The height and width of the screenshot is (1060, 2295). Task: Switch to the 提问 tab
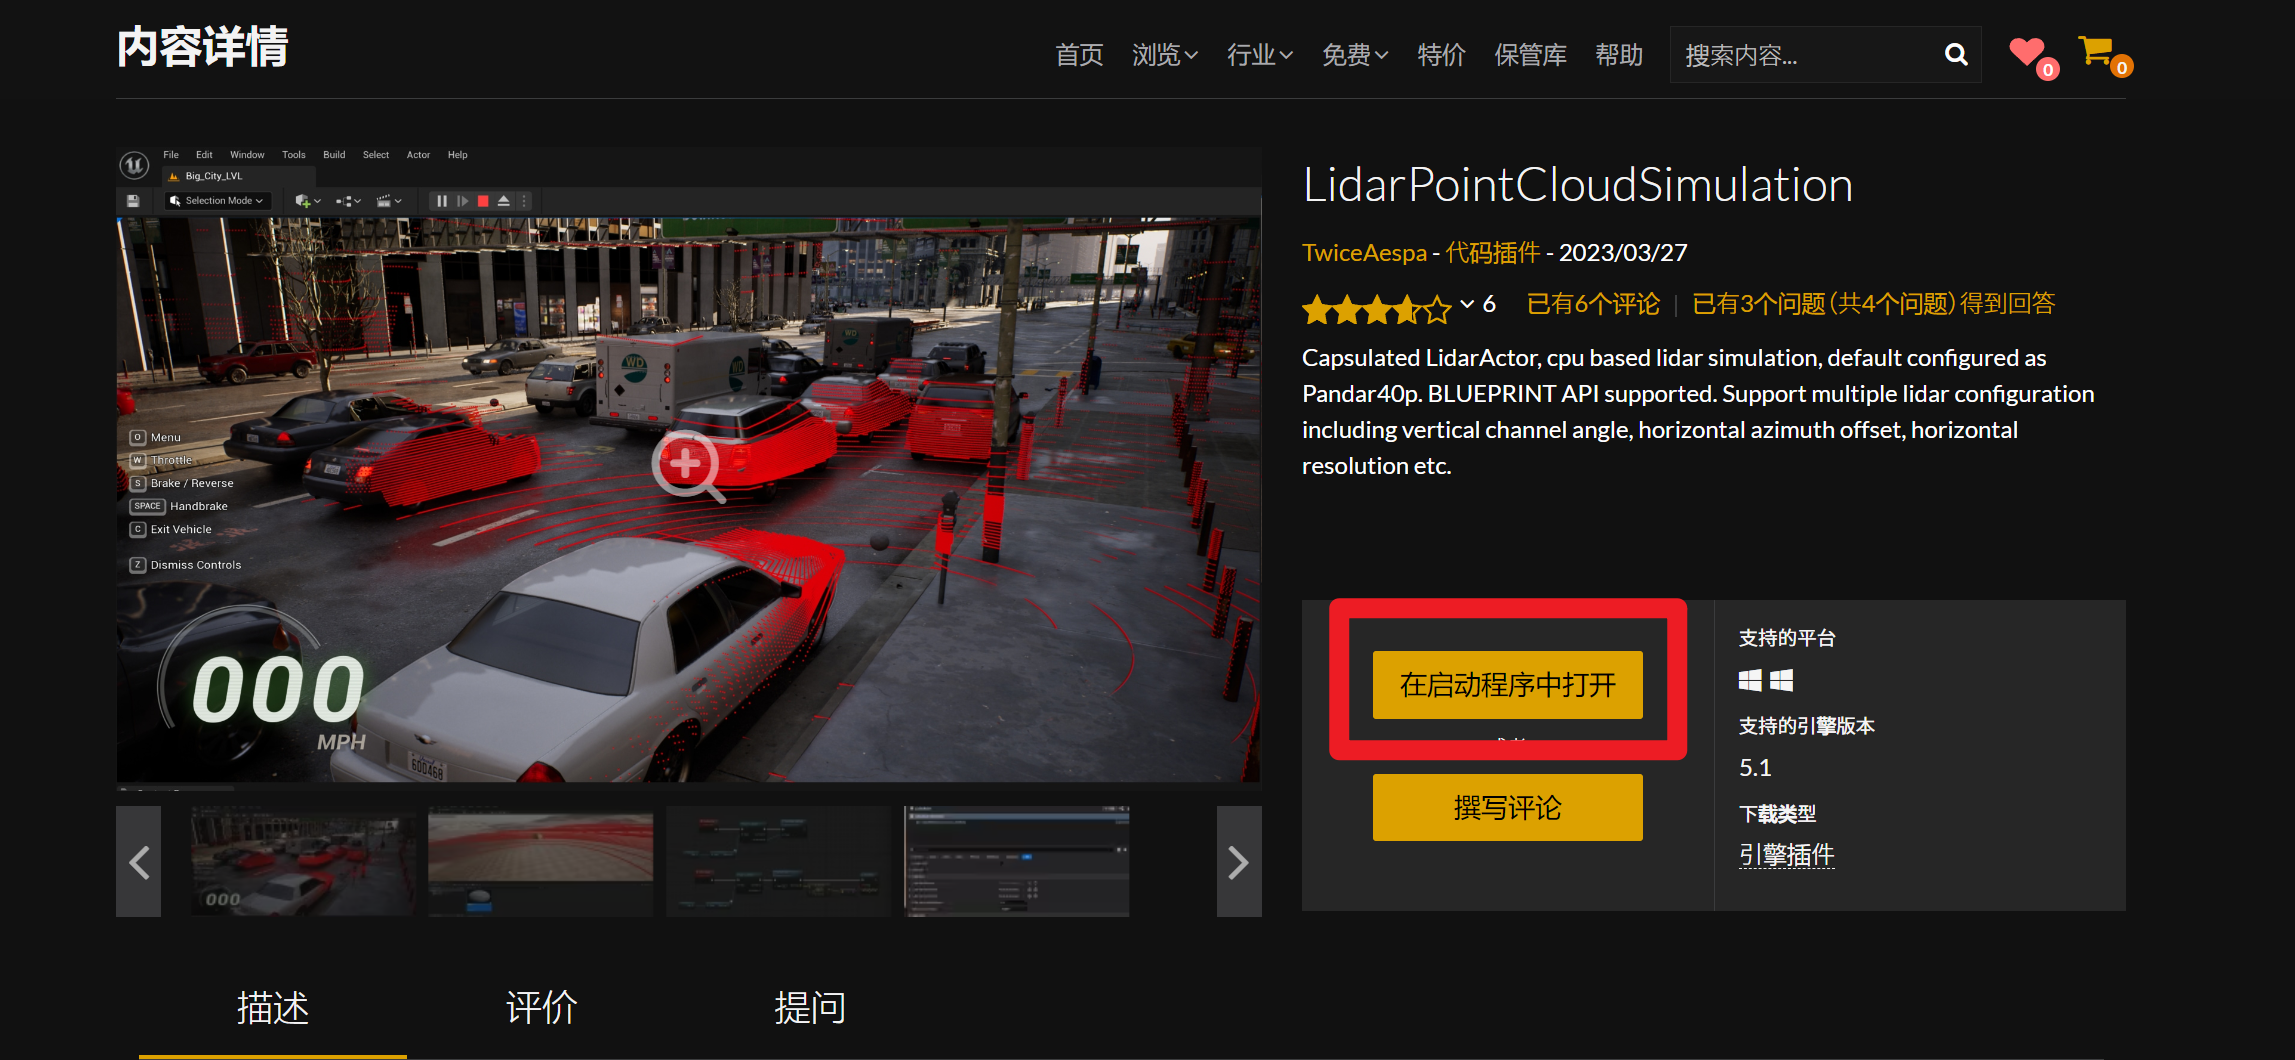click(810, 1008)
